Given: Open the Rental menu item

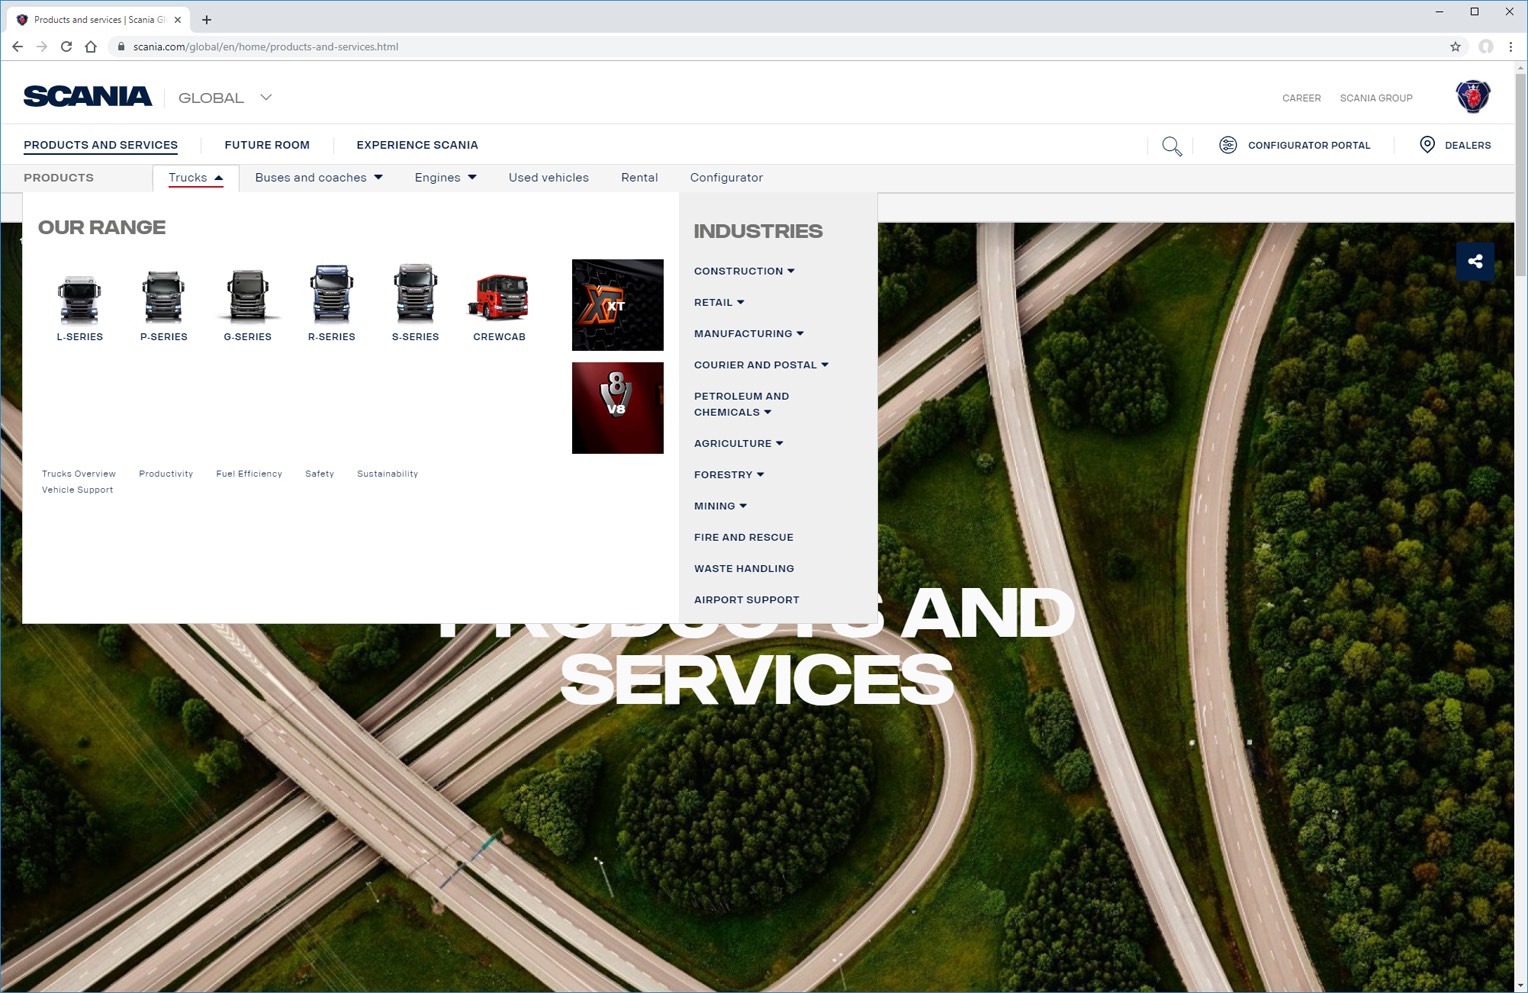Looking at the screenshot, I should [639, 178].
